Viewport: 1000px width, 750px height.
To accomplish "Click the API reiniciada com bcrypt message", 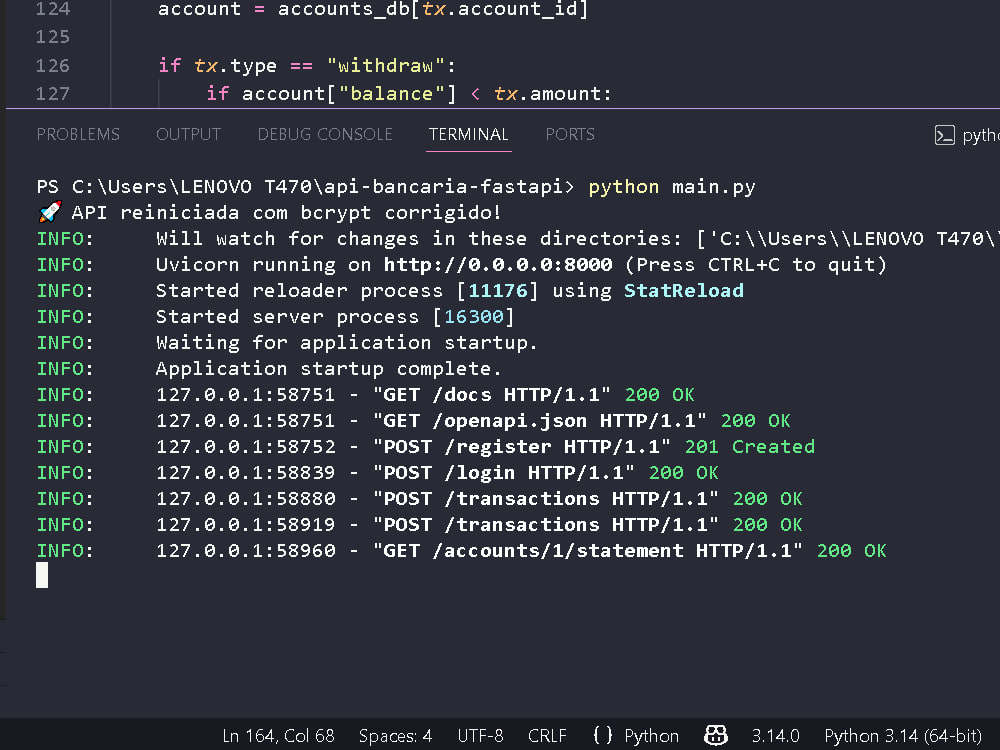I will tap(269, 212).
